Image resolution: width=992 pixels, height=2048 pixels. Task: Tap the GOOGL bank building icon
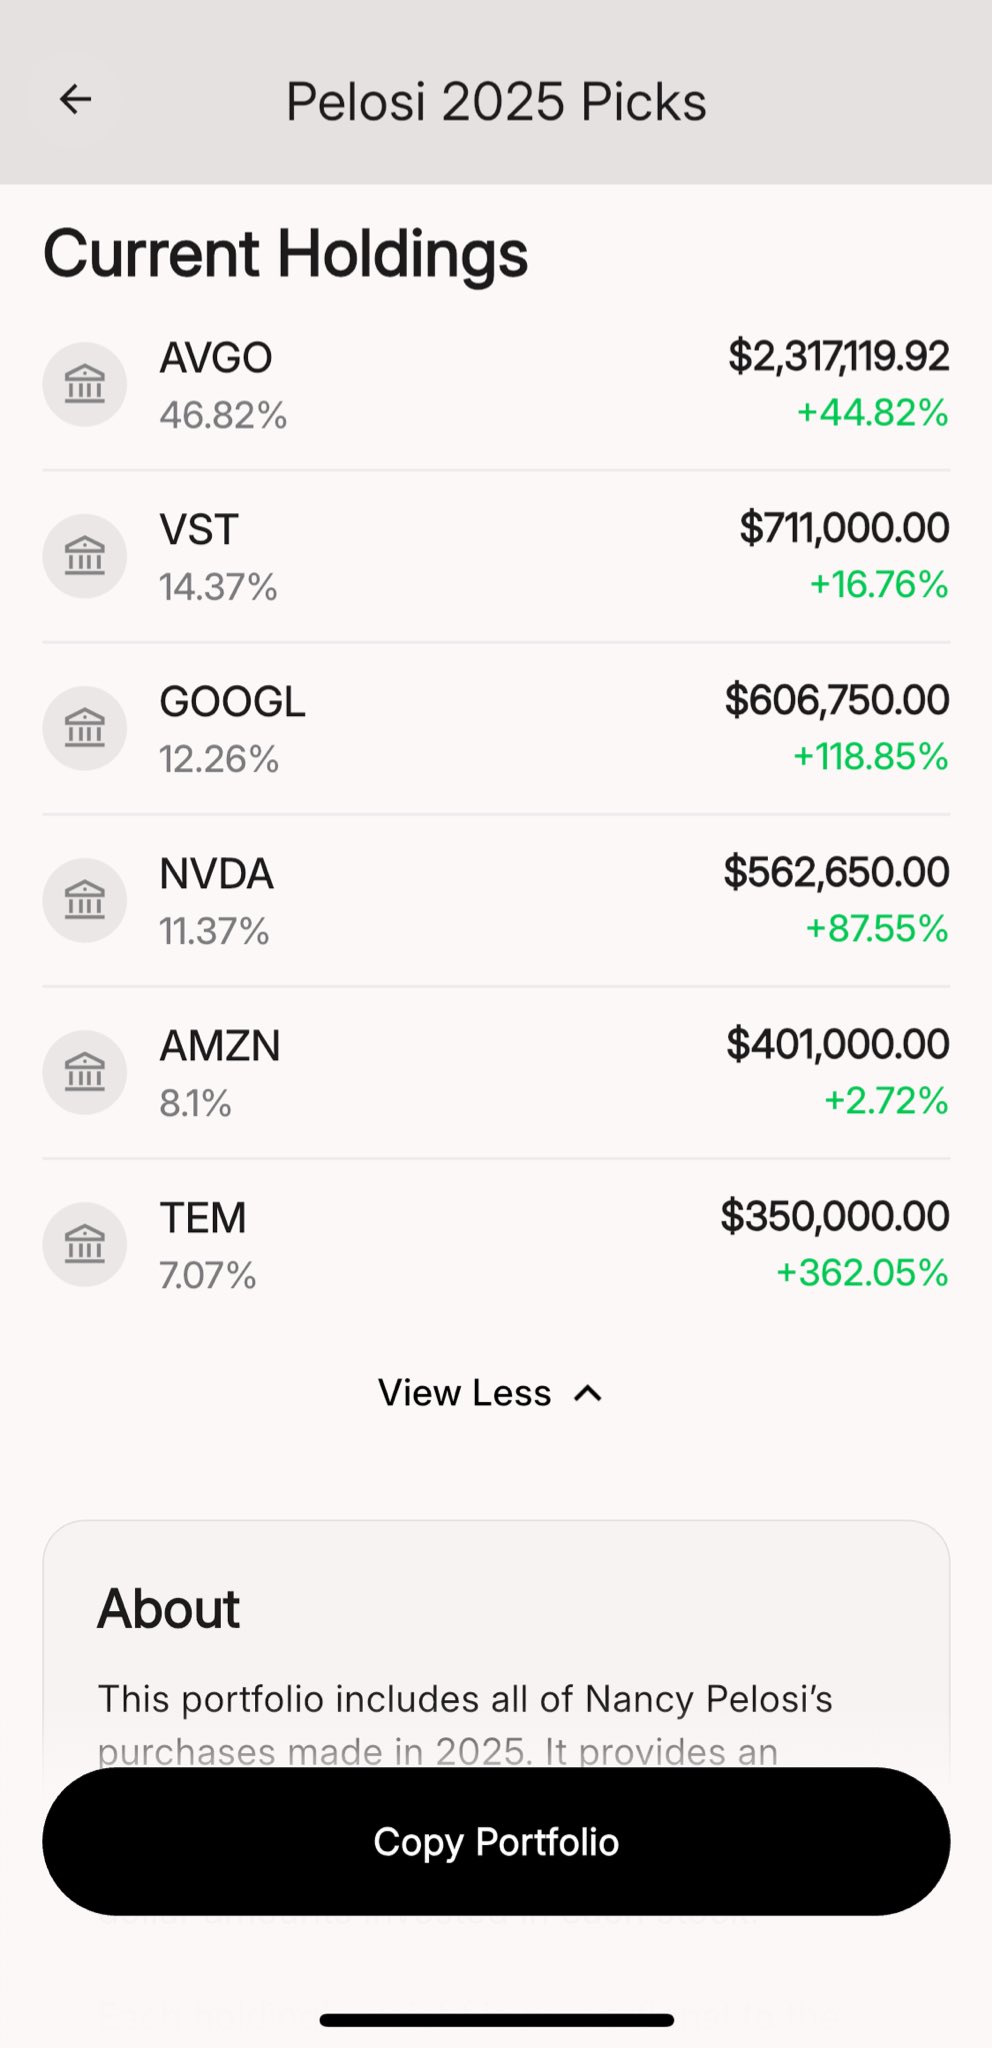pyautogui.click(x=85, y=728)
